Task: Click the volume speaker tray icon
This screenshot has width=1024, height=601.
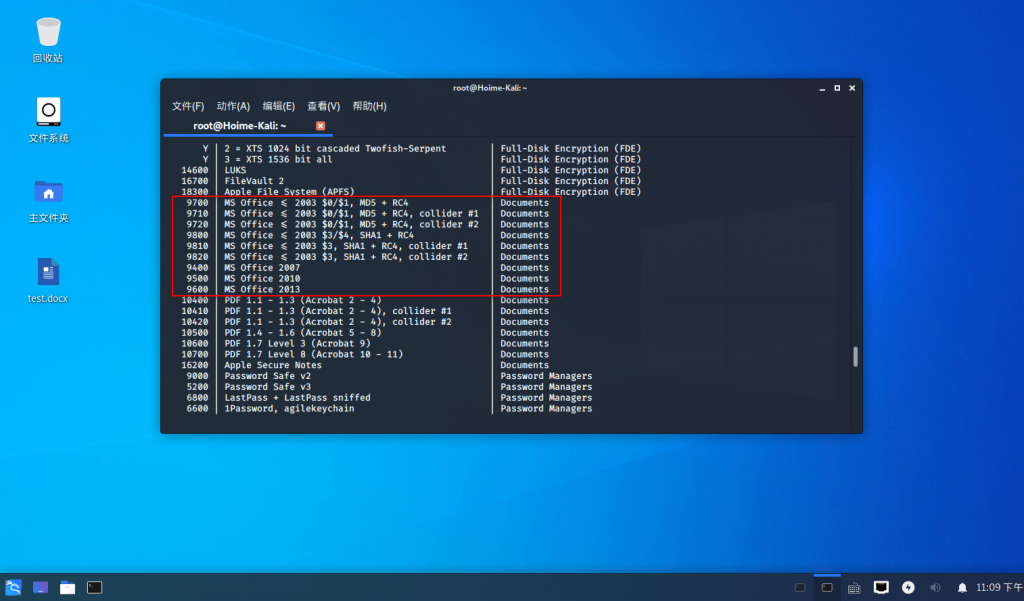Action: 936,587
